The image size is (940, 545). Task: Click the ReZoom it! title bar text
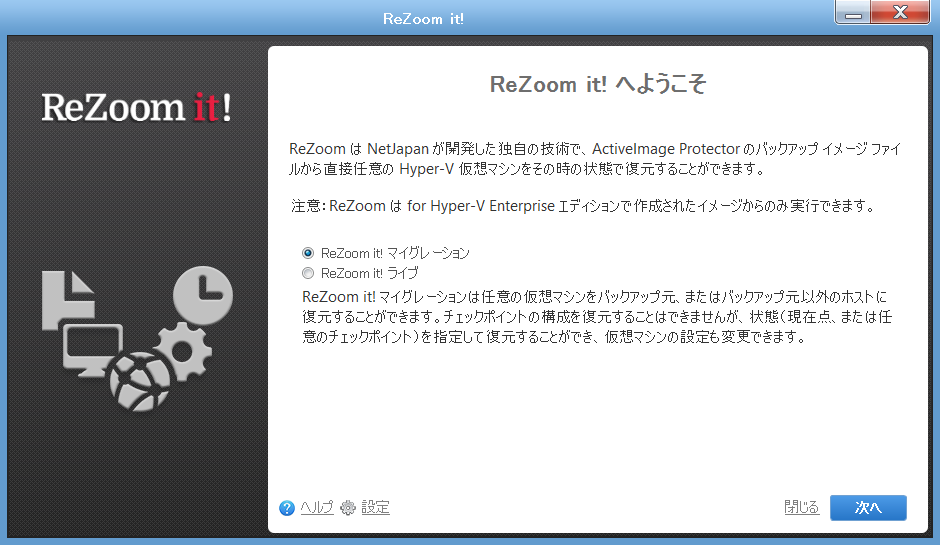pos(423,19)
